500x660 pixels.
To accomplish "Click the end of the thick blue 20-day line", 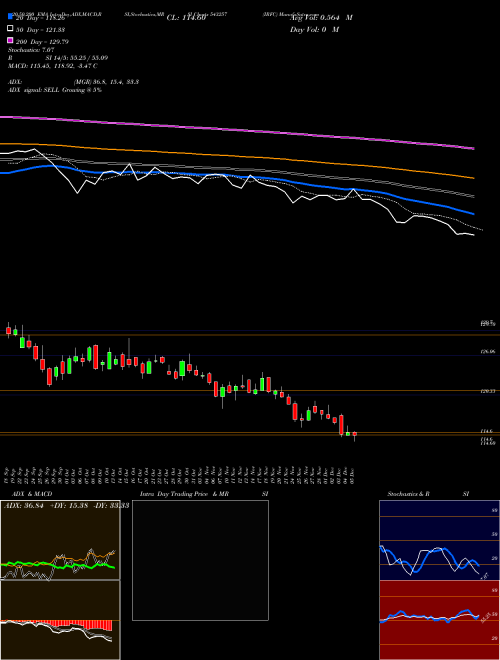I will pyautogui.click(x=473, y=214).
